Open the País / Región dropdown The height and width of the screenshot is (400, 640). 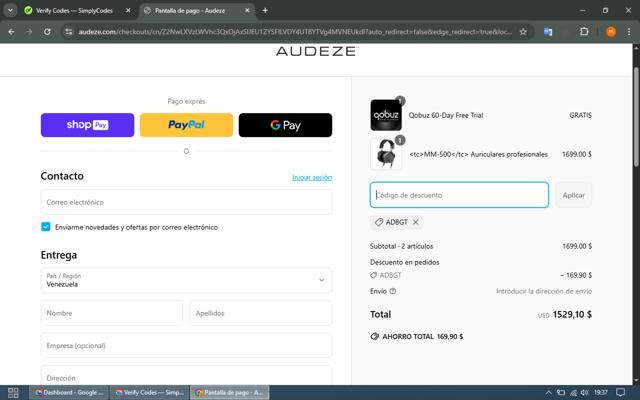pyautogui.click(x=186, y=280)
